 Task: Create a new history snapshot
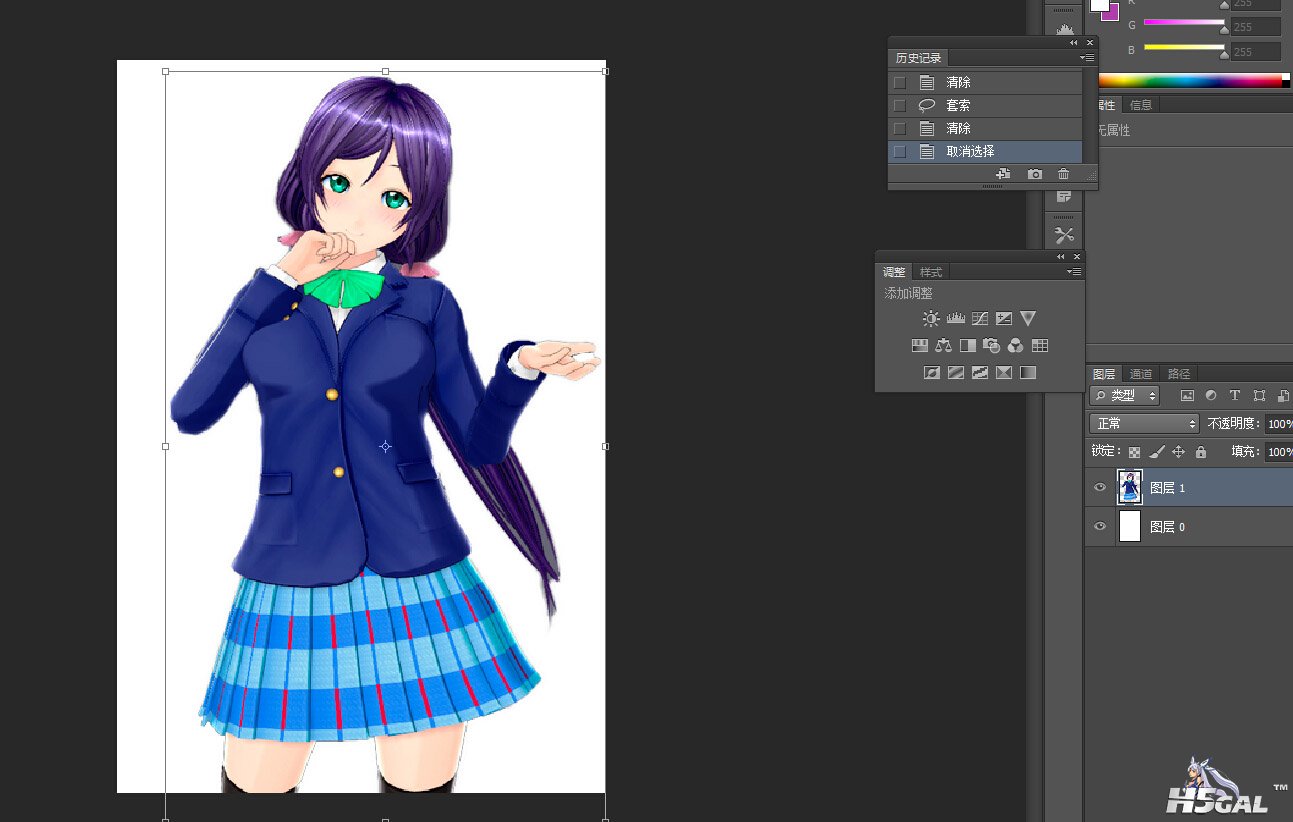pos(1035,174)
